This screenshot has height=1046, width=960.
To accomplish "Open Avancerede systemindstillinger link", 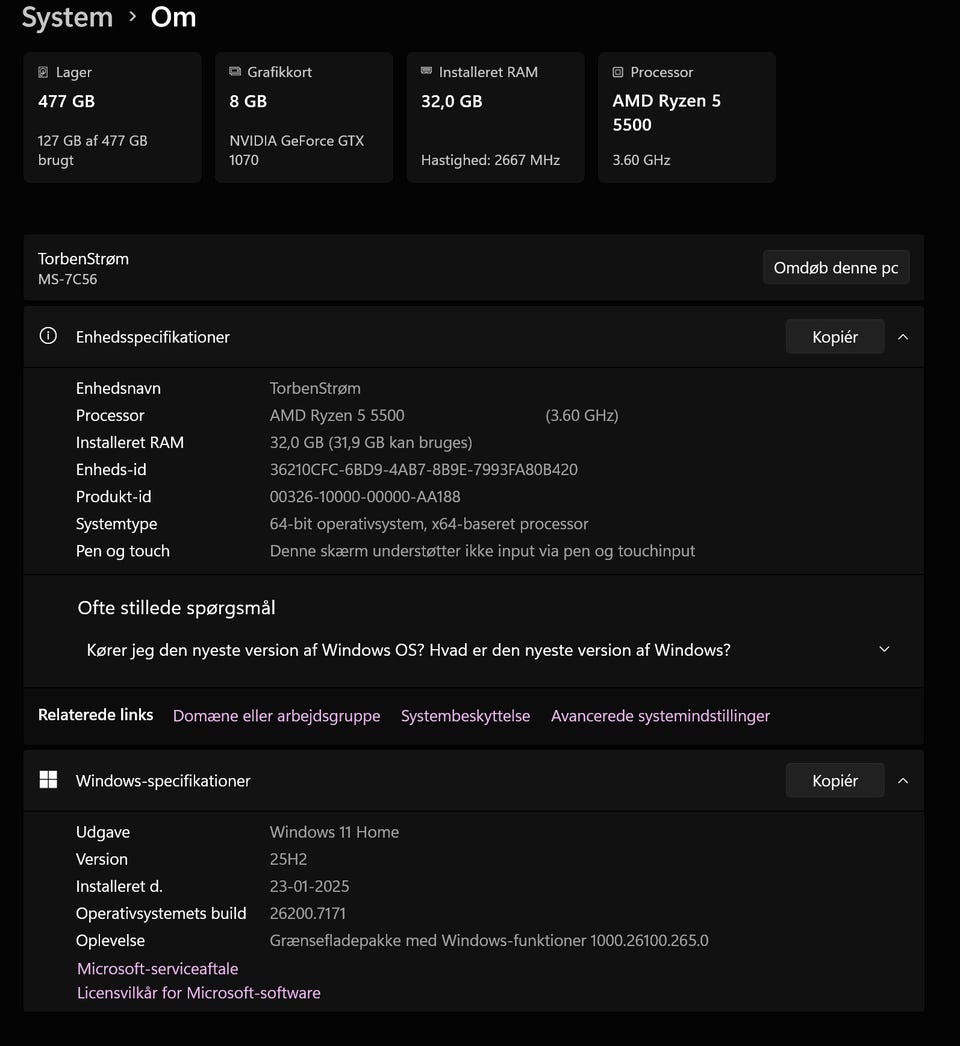I will (x=660, y=716).
